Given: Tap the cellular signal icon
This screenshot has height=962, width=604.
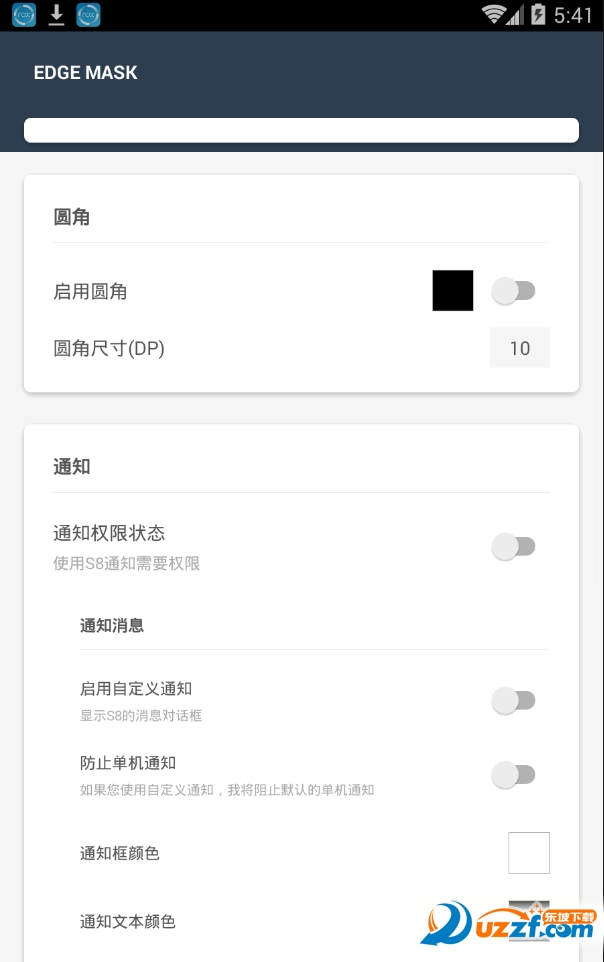Looking at the screenshot, I should (x=516, y=15).
